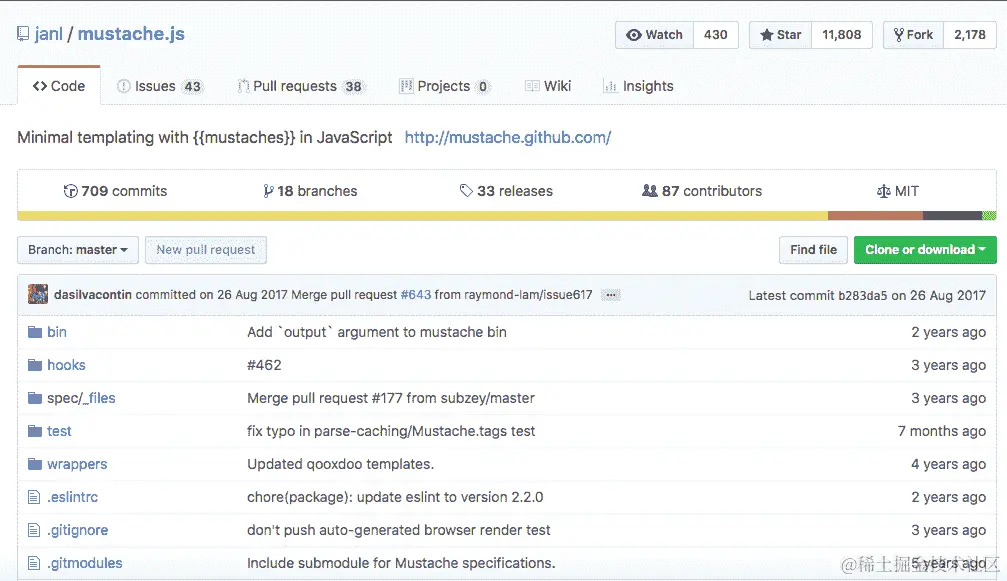
Task: Click the Find file button
Action: coord(813,250)
